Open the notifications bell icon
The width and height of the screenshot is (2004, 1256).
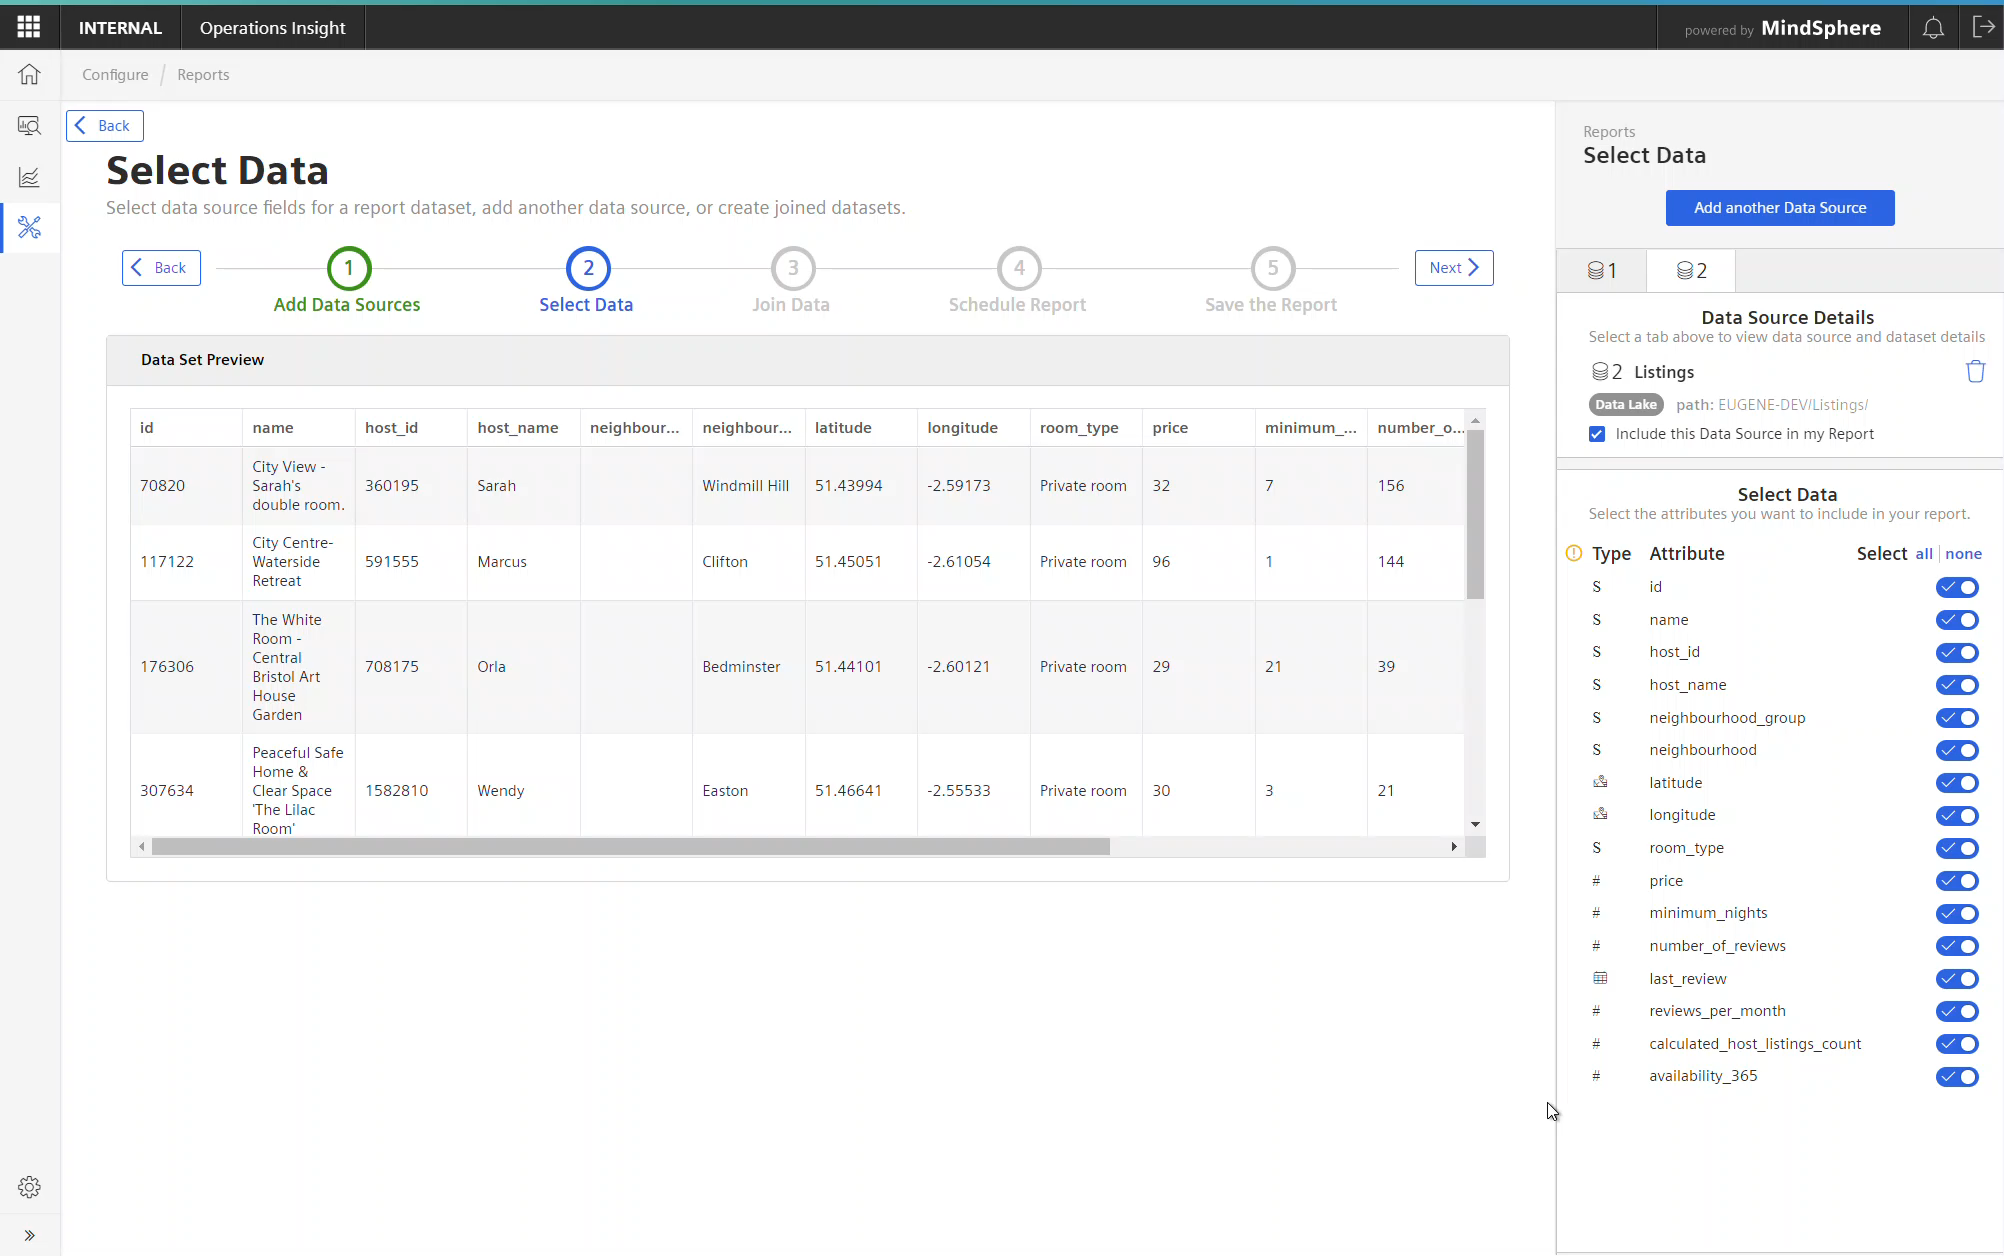click(x=1933, y=28)
